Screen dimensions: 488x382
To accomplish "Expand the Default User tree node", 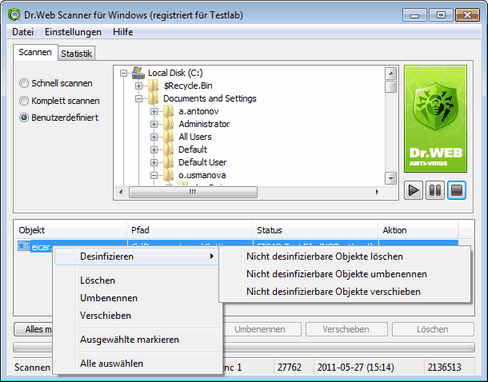I will (x=154, y=163).
